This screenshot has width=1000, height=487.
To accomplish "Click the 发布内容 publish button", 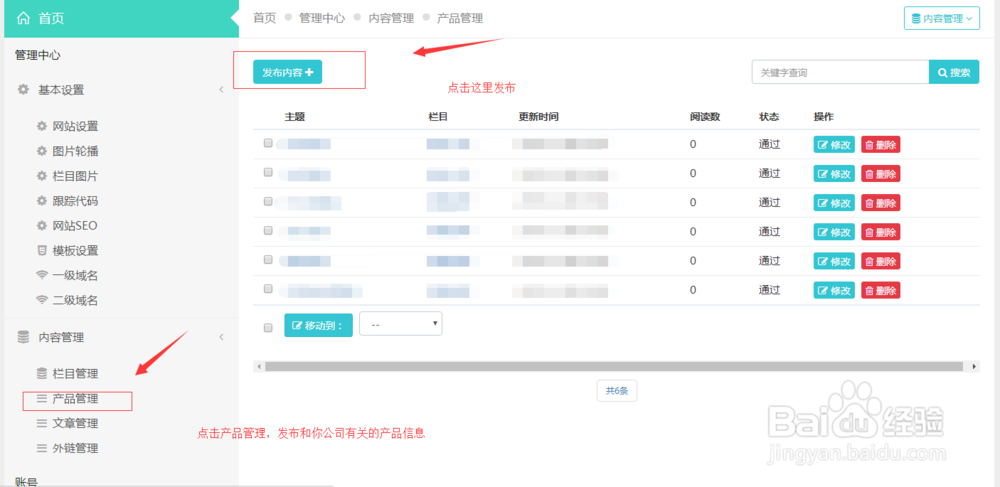I will [x=288, y=72].
